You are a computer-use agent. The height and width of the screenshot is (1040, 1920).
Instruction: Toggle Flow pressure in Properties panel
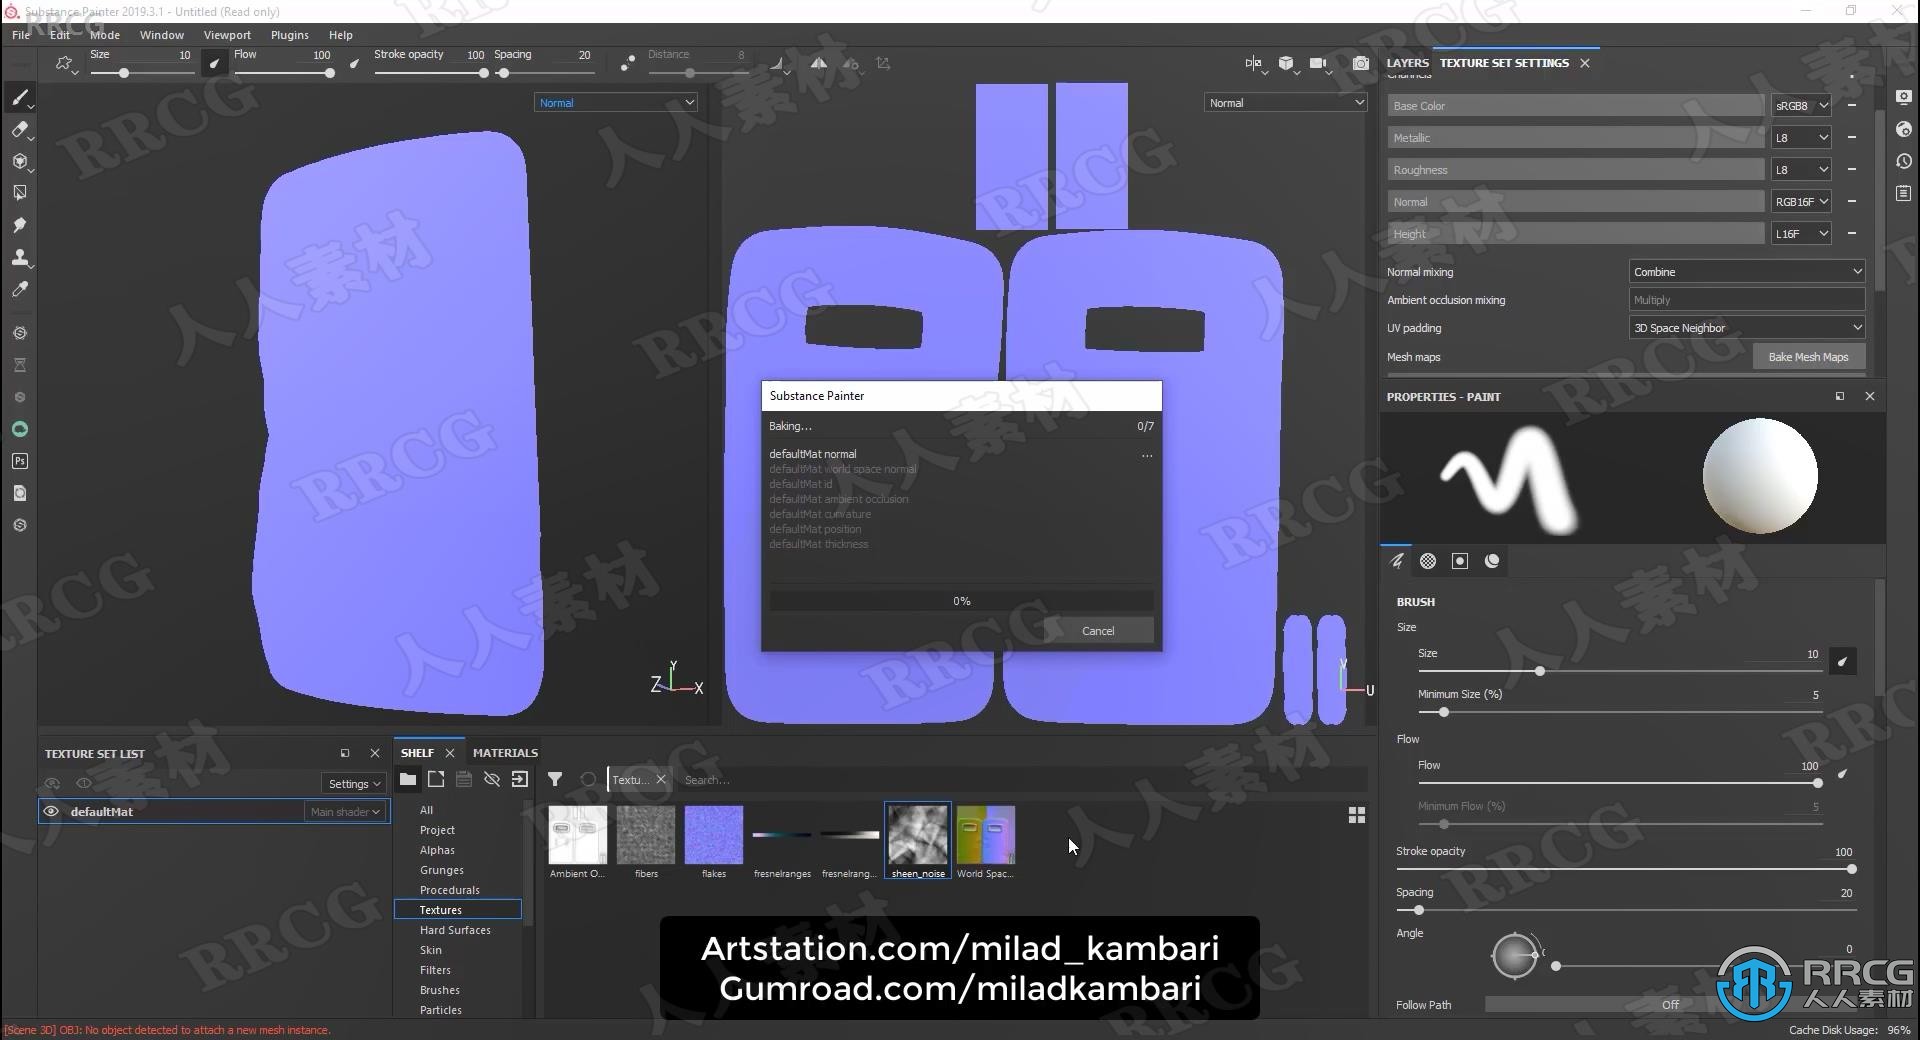click(x=1843, y=773)
